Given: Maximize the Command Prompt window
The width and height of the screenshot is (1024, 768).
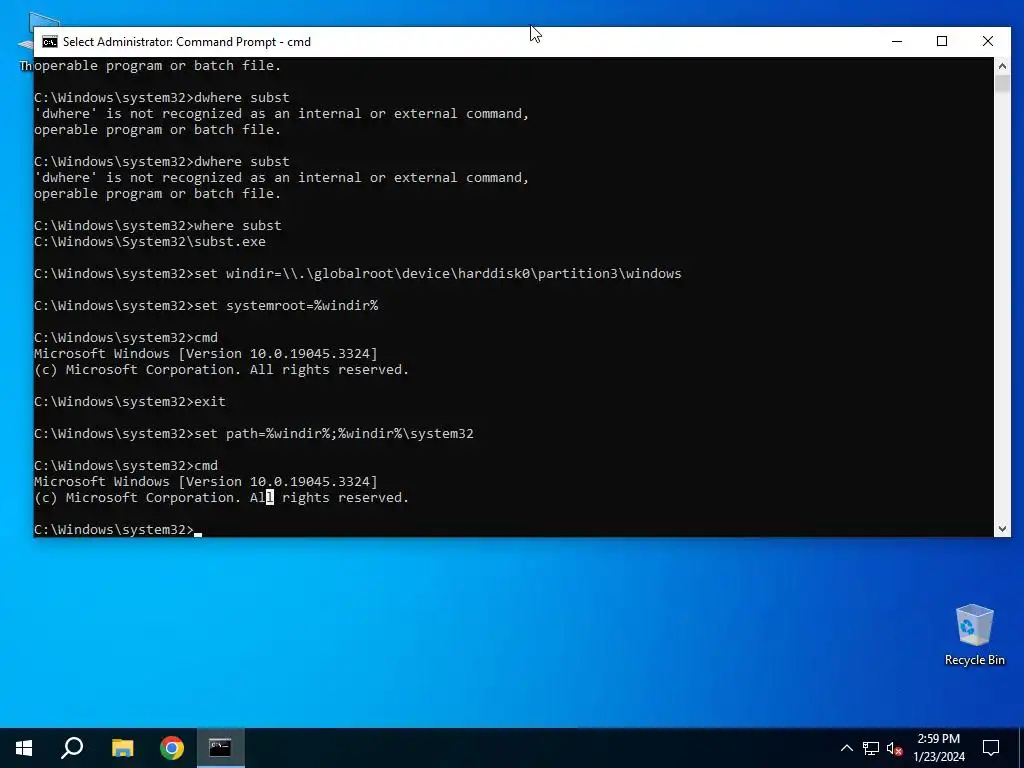Looking at the screenshot, I should pos(942,41).
